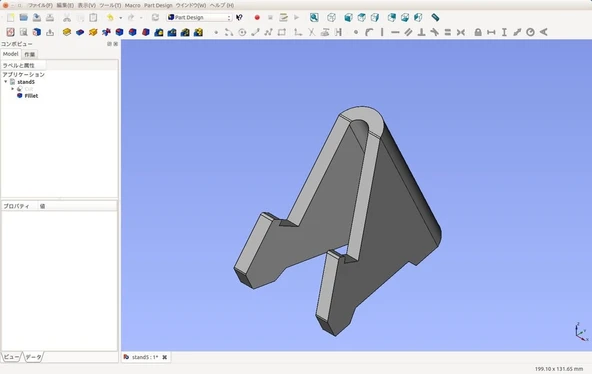Close the stand5 document tab
The height and width of the screenshot is (374, 592).
pyautogui.click(x=165, y=357)
